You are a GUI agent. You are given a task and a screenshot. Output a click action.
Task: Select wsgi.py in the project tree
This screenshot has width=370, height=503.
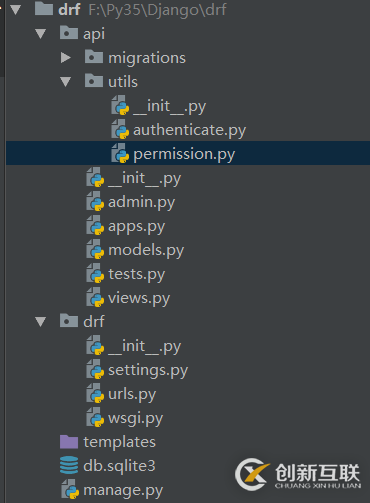tap(136, 418)
